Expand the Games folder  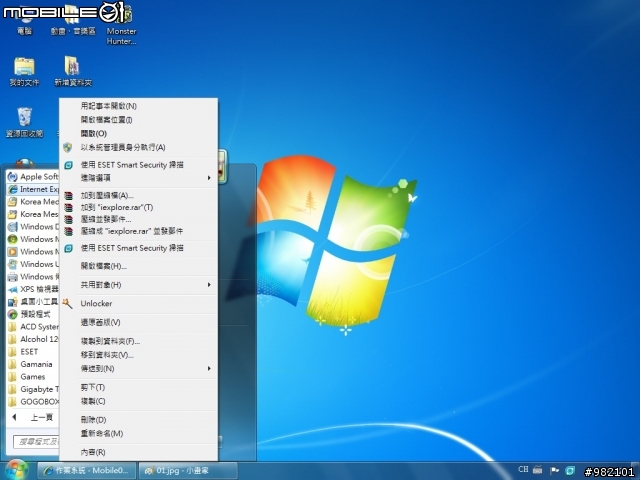[x=33, y=377]
